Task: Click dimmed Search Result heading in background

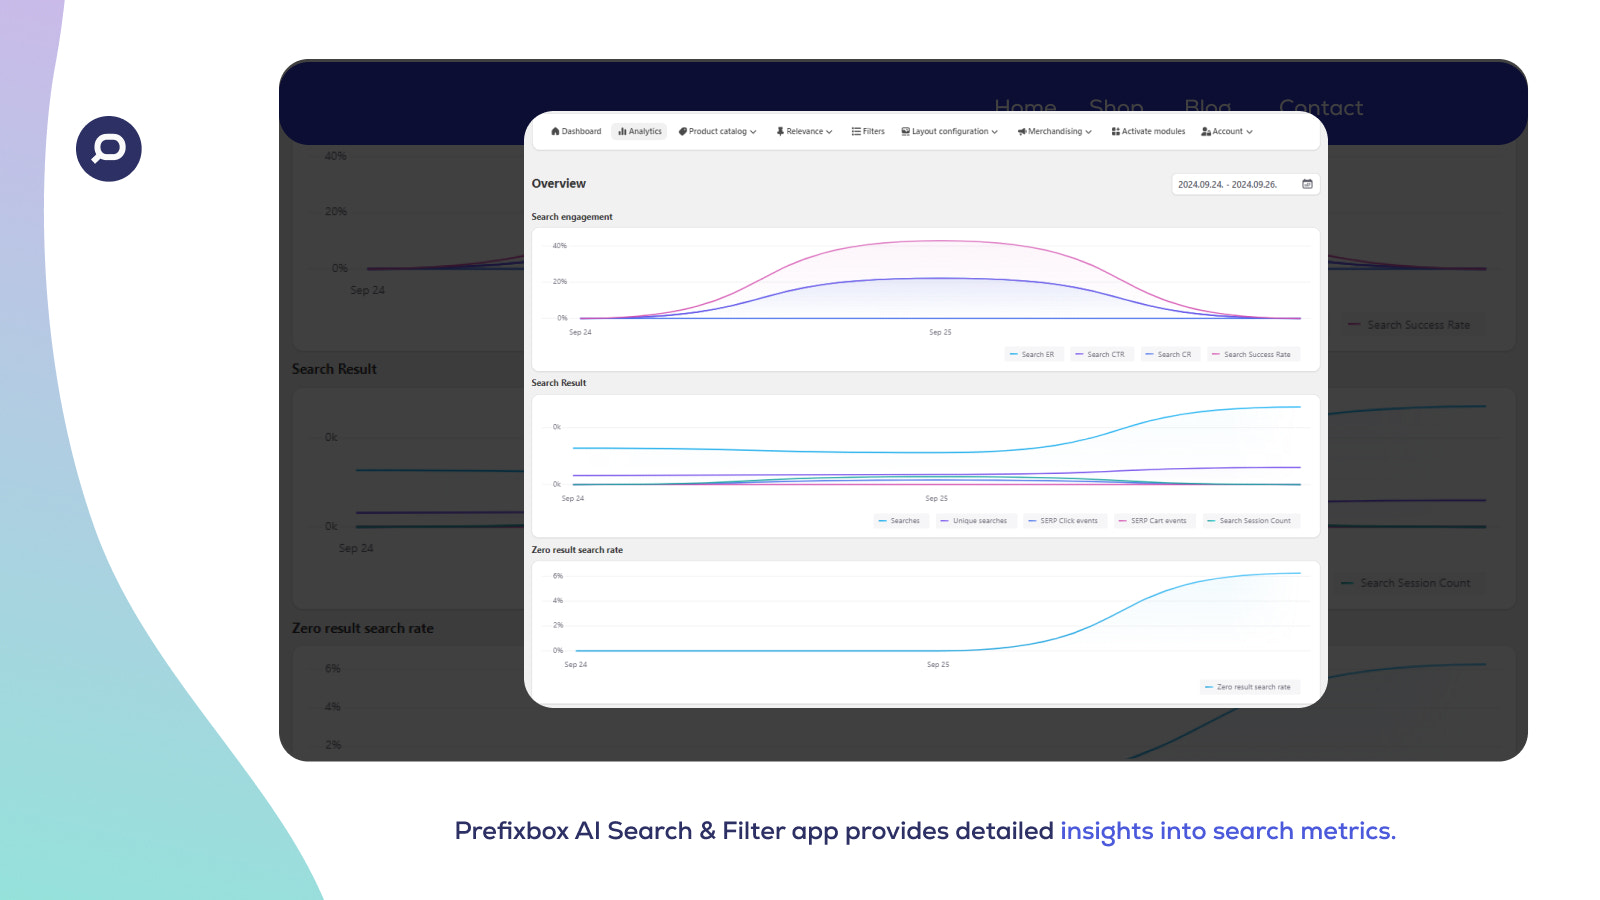Action: coord(334,369)
